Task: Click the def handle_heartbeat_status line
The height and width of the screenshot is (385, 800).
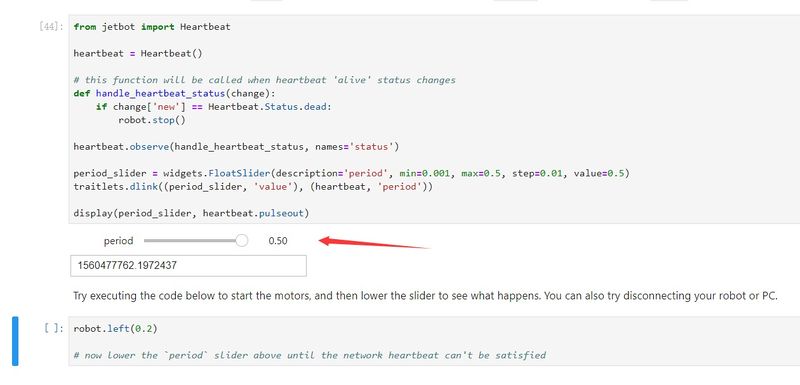Action: point(174,93)
